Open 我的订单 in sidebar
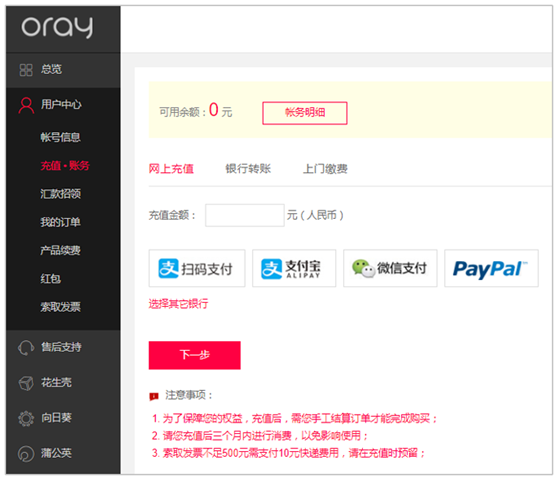 point(60,222)
